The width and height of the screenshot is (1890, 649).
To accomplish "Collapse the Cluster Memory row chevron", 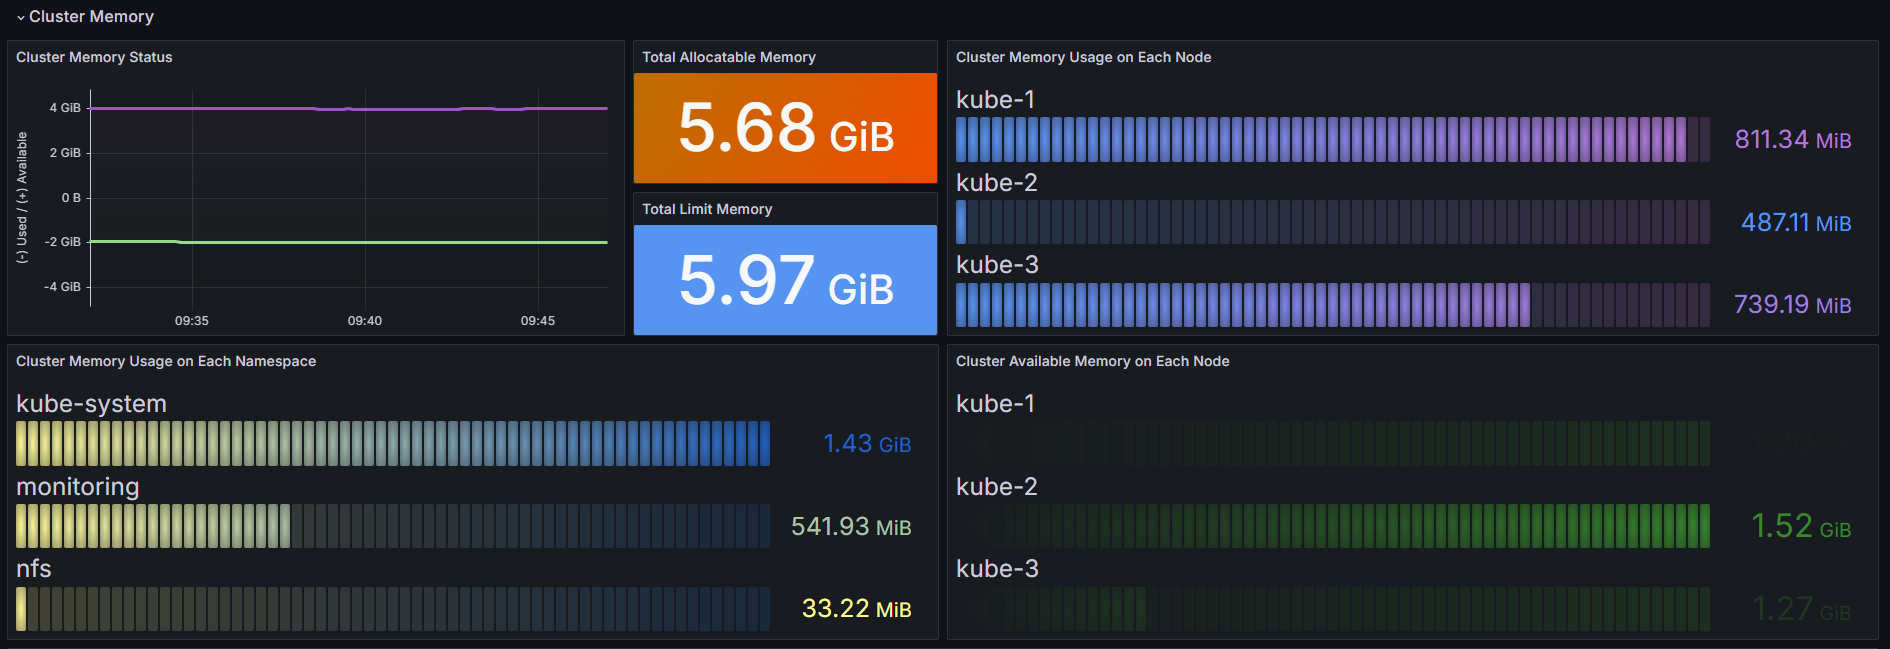I will [x=20, y=18].
